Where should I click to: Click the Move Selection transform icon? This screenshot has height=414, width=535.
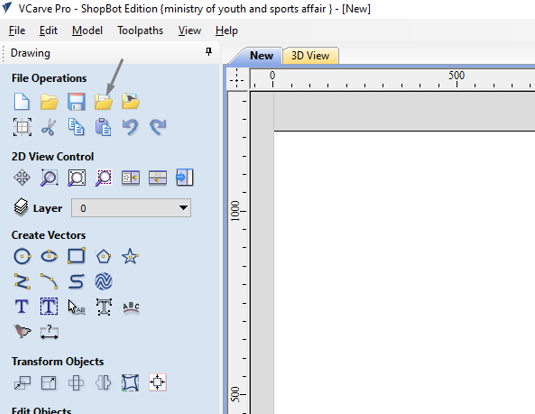pos(22,383)
